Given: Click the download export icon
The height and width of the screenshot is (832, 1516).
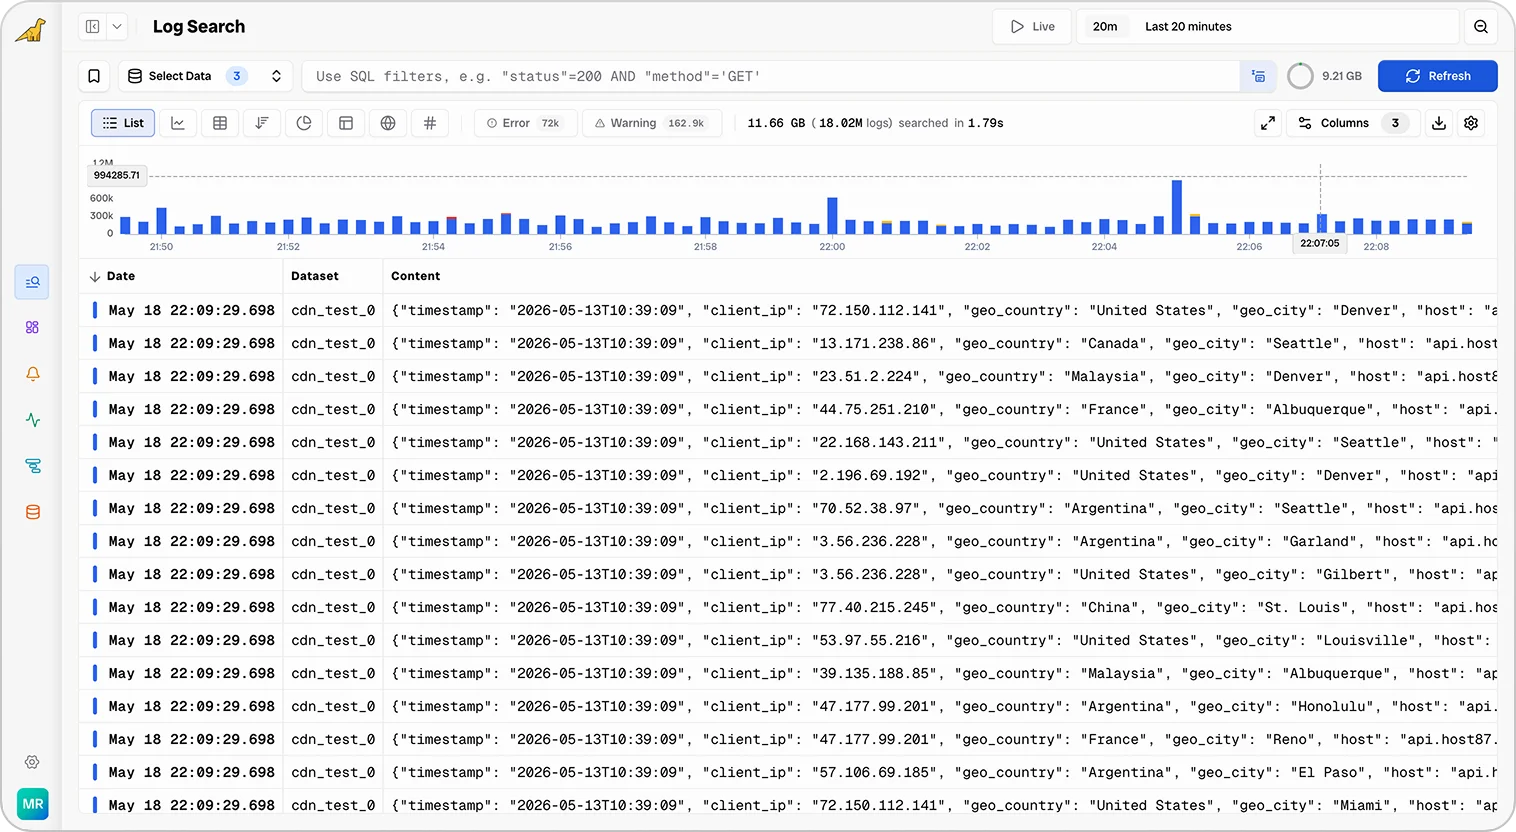Looking at the screenshot, I should pos(1439,123).
